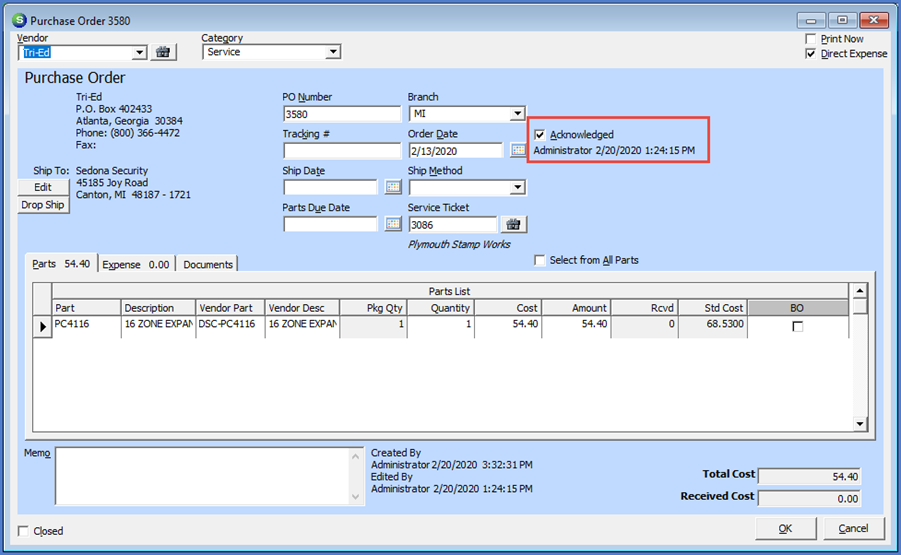
Task: Open the Parts Due Date calendar picker
Action: coord(393,224)
